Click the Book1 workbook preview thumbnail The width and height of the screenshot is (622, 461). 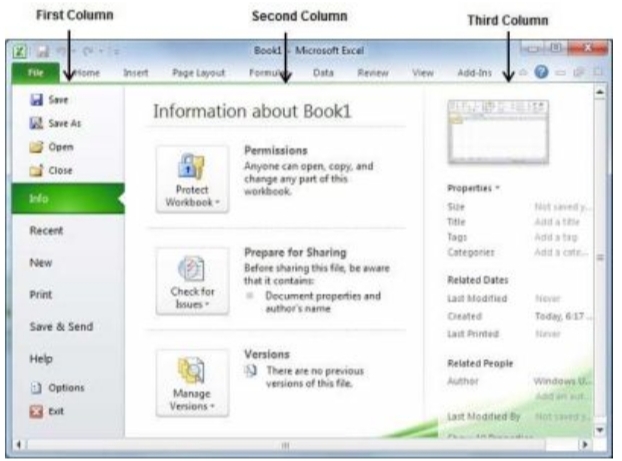click(498, 132)
